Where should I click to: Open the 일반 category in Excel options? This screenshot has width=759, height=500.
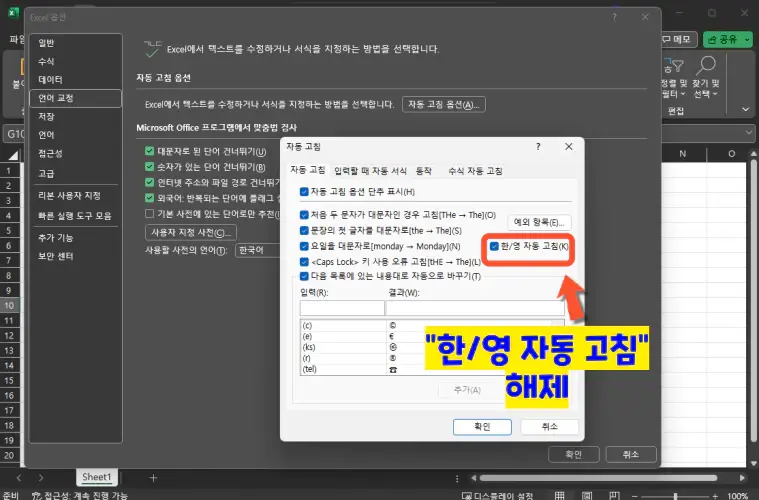click(x=75, y=43)
